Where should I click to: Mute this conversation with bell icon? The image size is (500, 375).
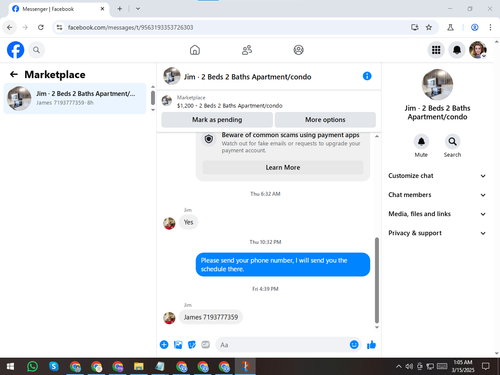(x=421, y=142)
